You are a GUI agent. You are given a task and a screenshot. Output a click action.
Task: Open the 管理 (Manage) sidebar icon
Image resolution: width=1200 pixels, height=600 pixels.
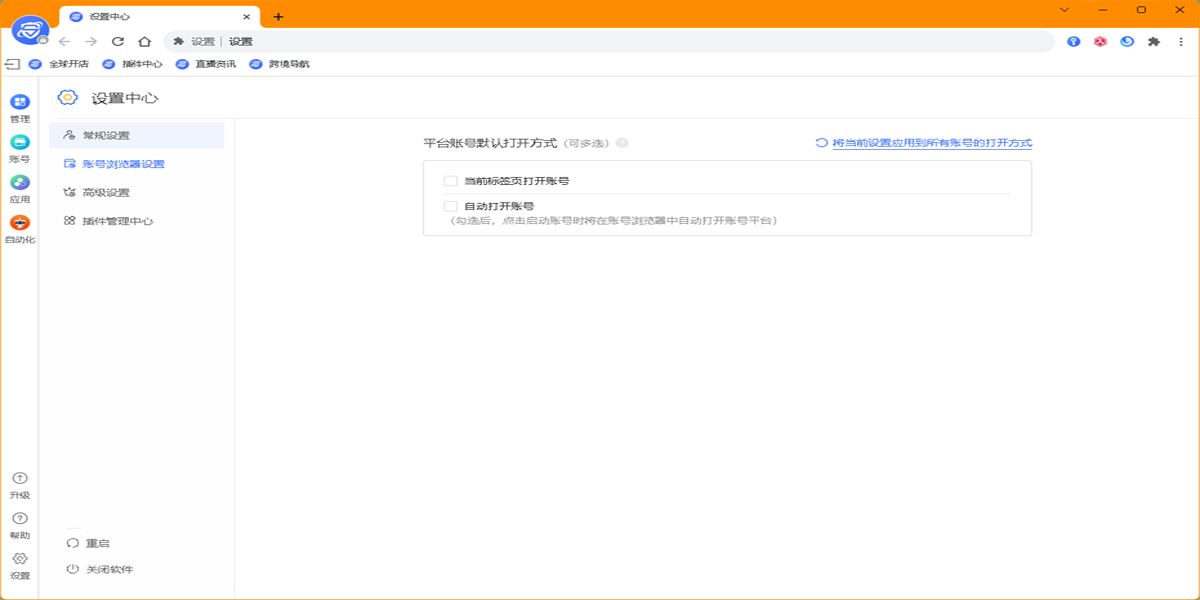(20, 102)
